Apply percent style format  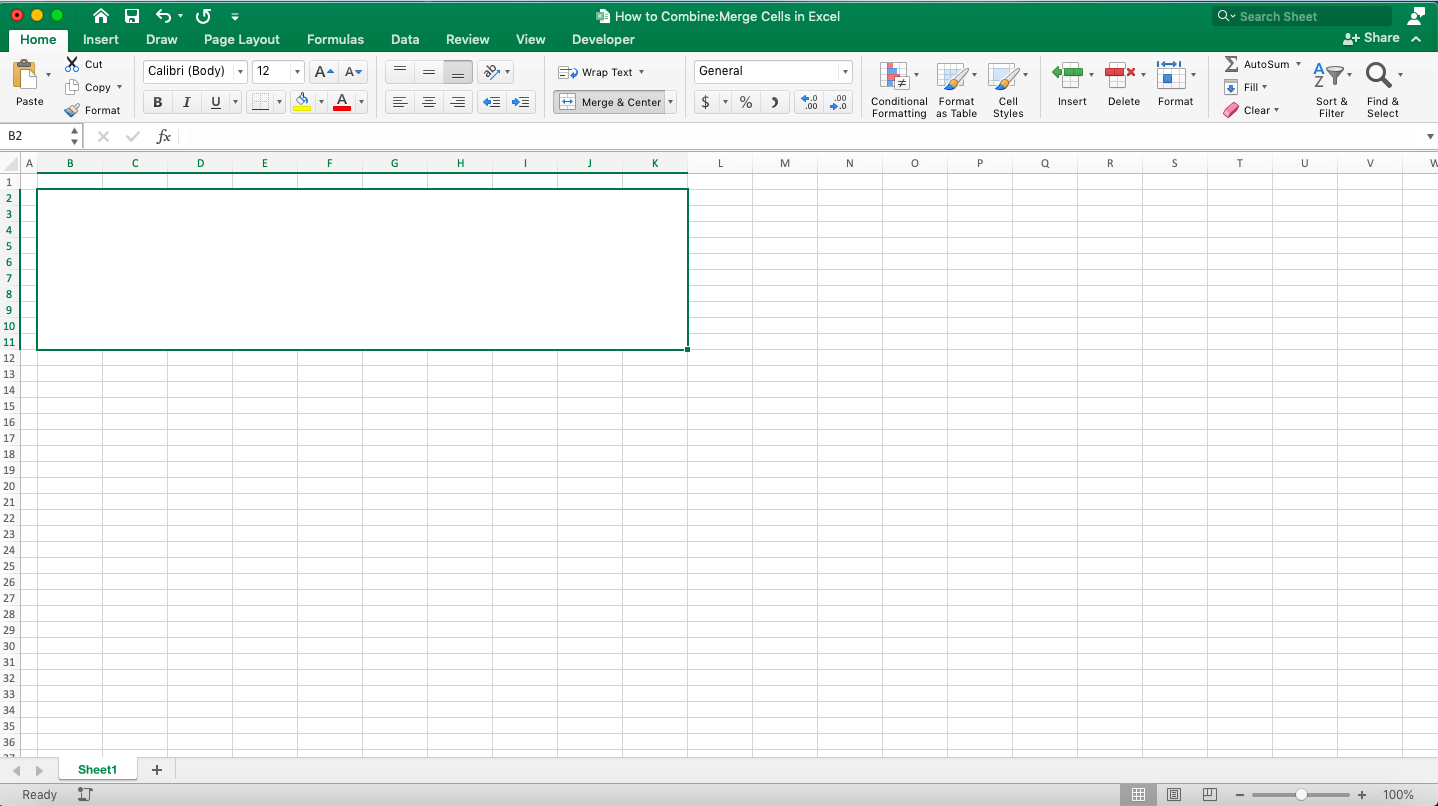coord(746,102)
